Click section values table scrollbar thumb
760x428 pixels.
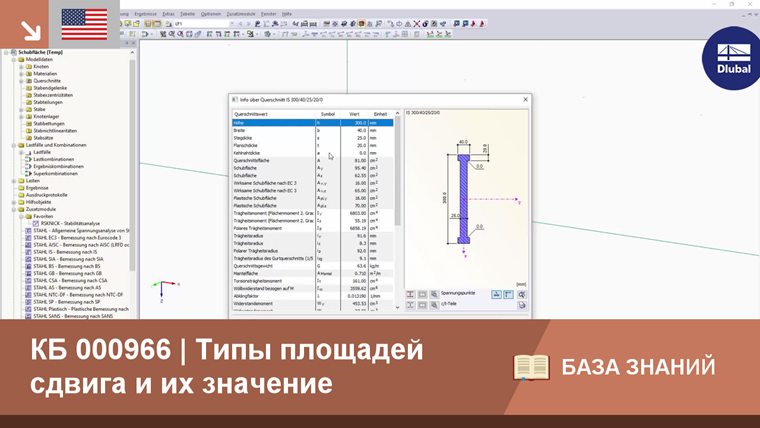click(x=397, y=171)
